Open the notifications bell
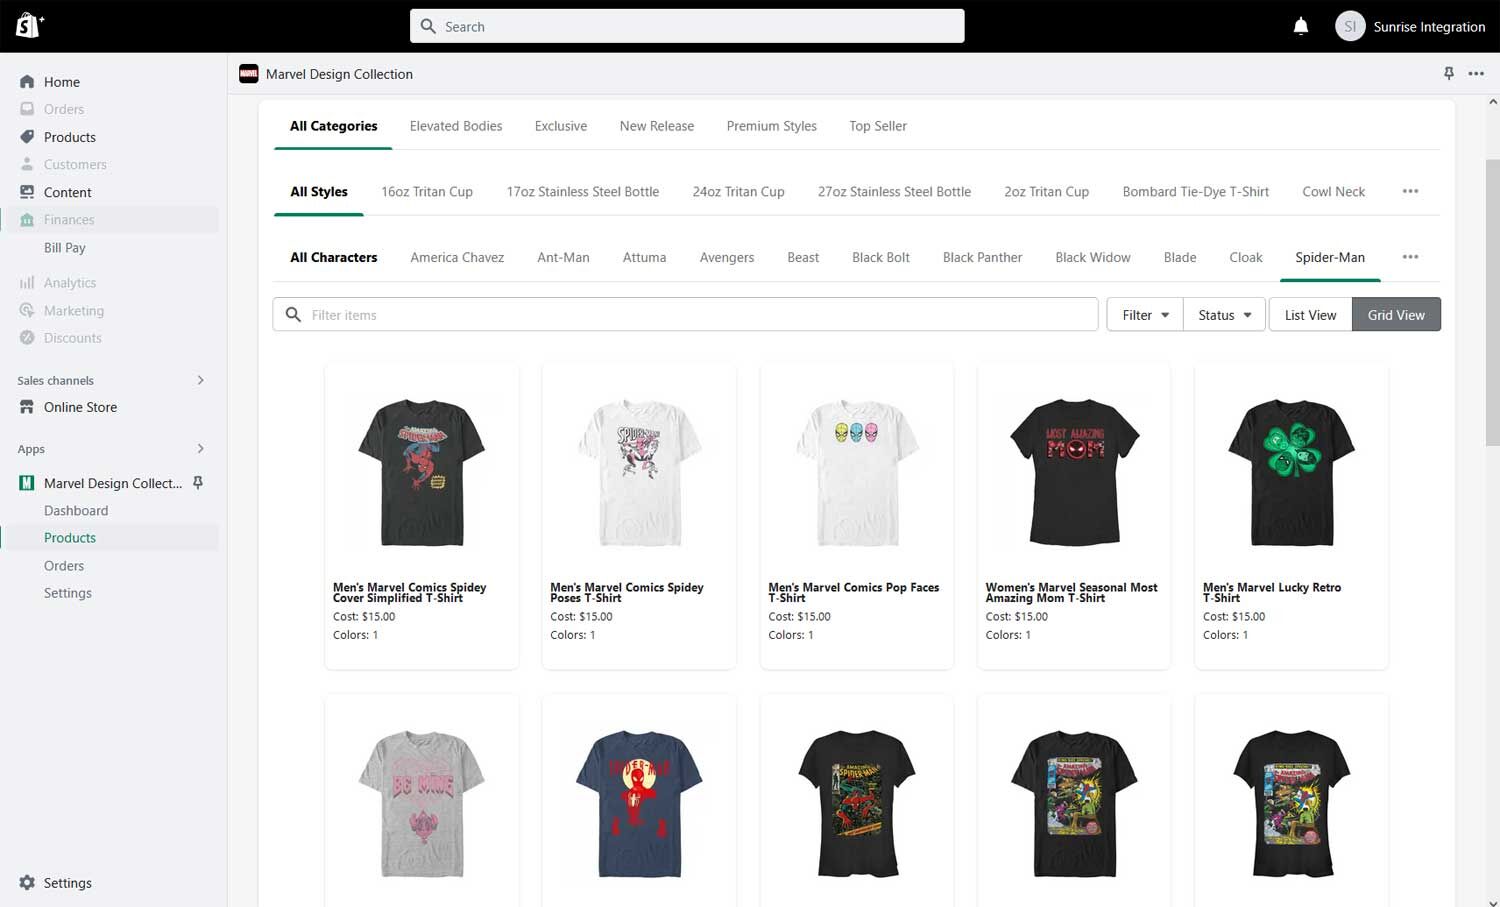Screen dimensions: 1500x907 (x=1300, y=26)
